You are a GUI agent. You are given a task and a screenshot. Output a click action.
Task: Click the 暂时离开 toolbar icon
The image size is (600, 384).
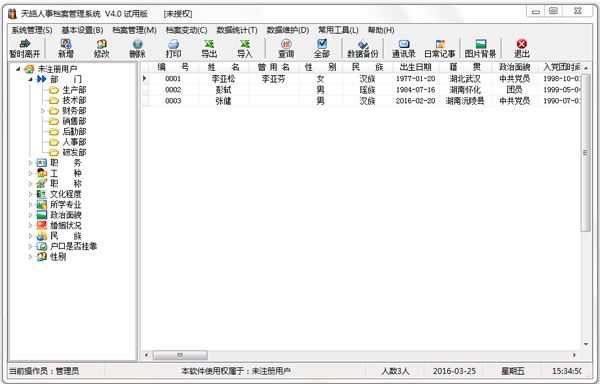point(24,49)
